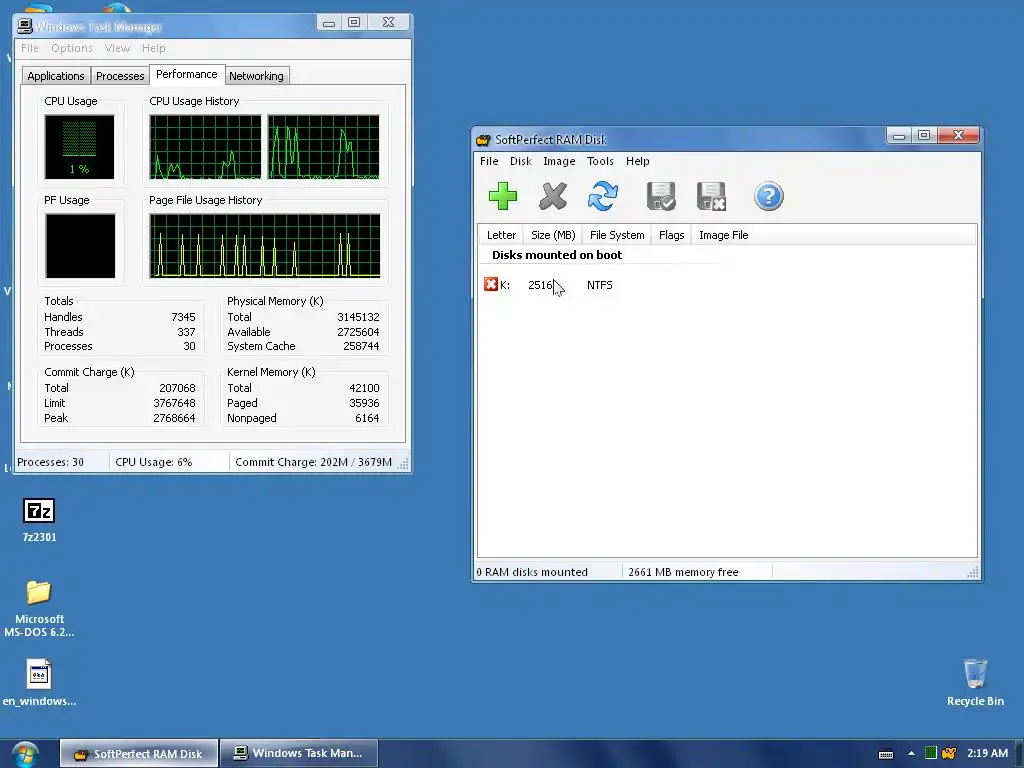Click red X icon beside drive K:

(490, 284)
